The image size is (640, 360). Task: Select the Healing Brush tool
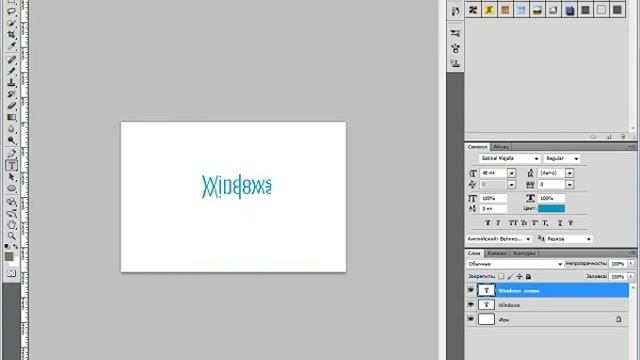click(x=12, y=60)
